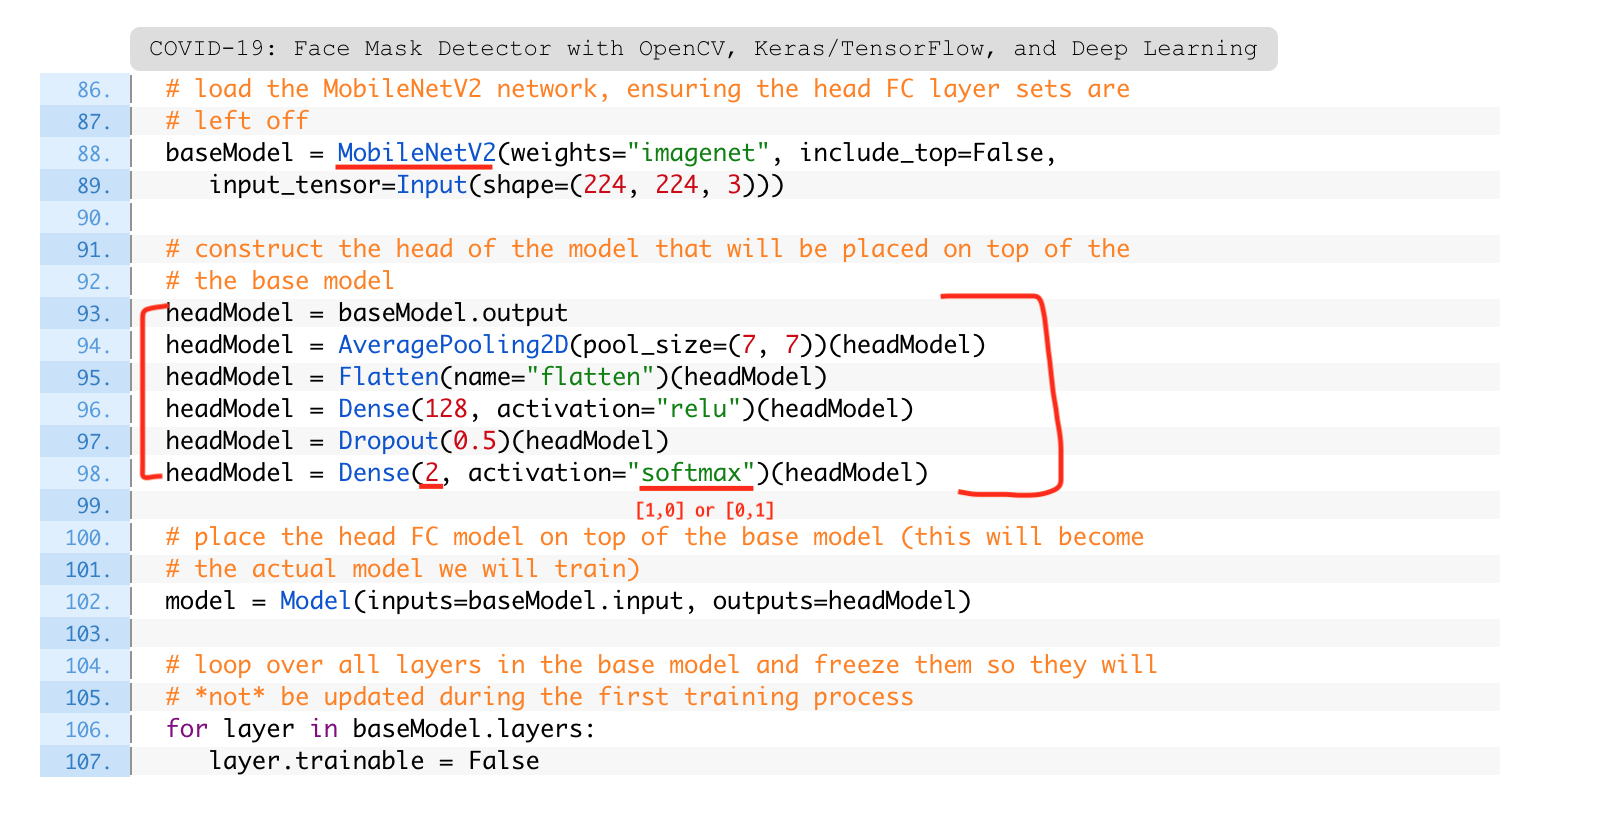Click the "flatten" name string
The height and width of the screenshot is (814, 1608).
click(x=590, y=377)
